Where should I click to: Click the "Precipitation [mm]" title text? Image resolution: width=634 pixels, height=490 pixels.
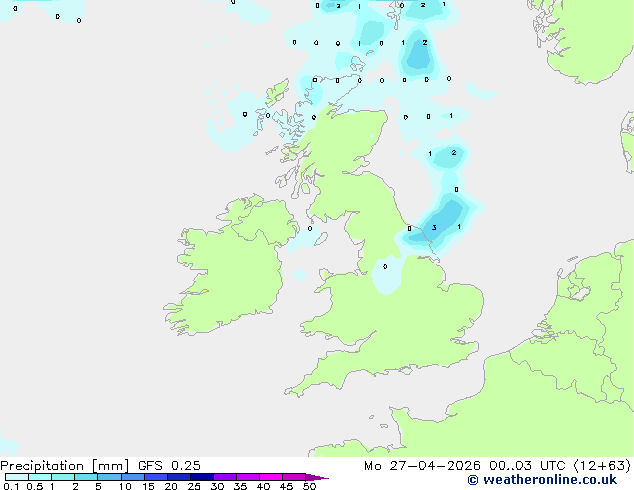coord(65,466)
